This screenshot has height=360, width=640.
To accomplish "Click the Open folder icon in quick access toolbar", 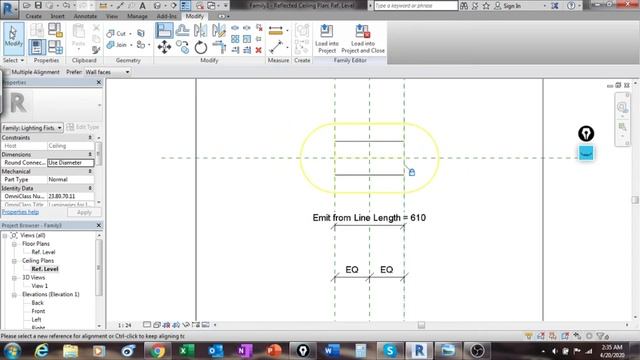I will click(27, 5).
